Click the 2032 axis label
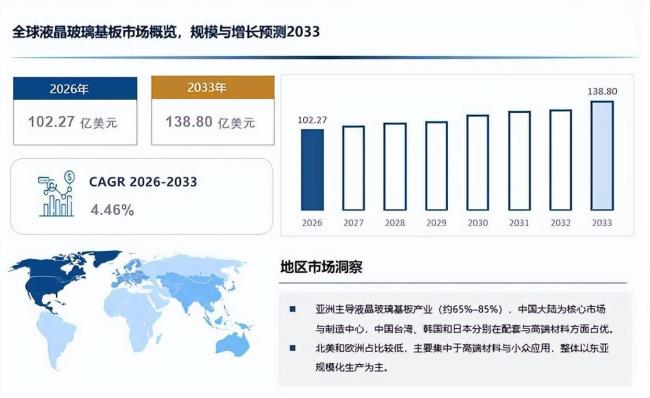The width and height of the screenshot is (650, 398). click(560, 223)
